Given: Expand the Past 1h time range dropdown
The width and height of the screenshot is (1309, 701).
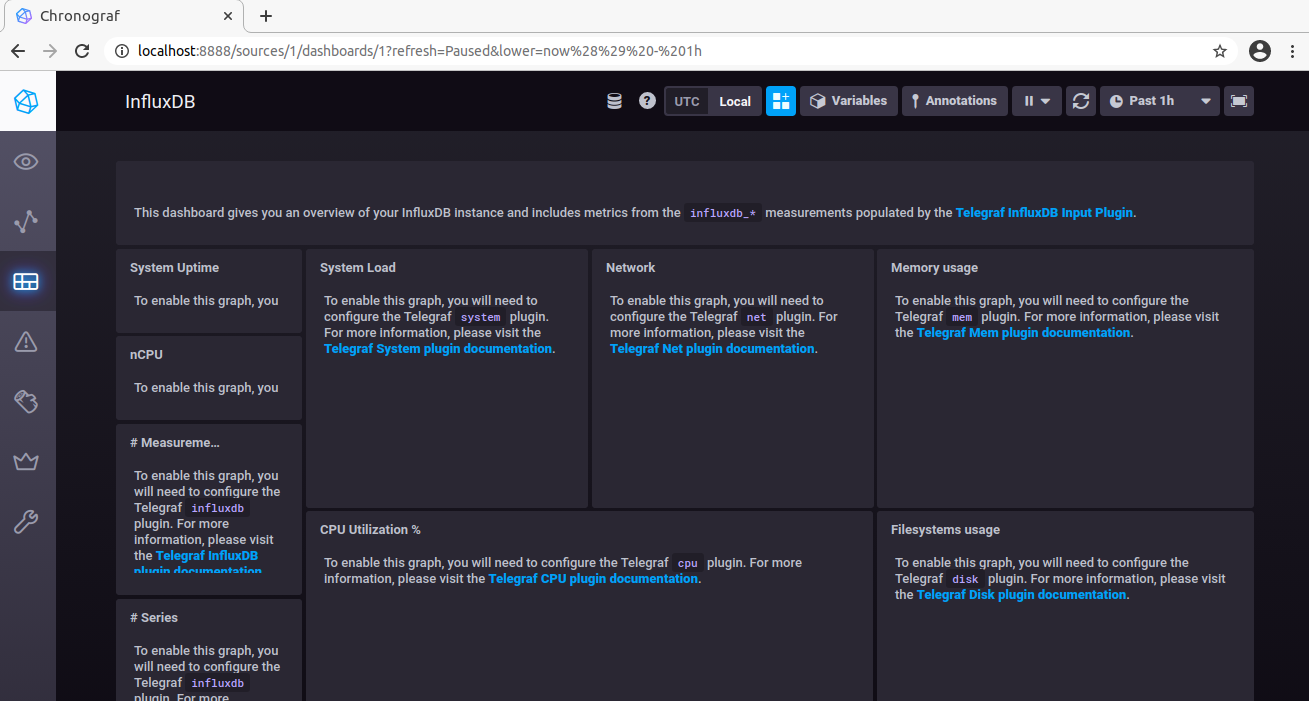Looking at the screenshot, I should [1160, 101].
